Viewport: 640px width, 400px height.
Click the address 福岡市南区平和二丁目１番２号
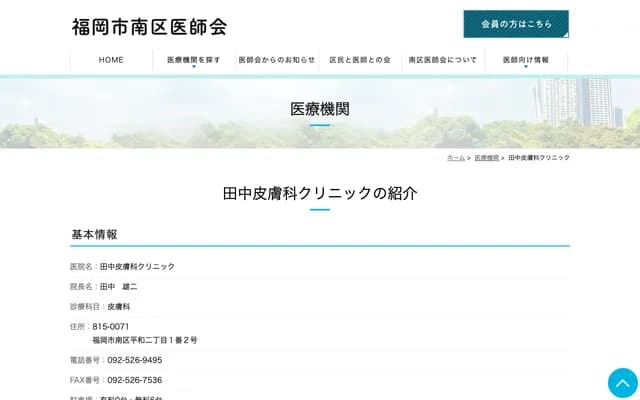coord(145,340)
